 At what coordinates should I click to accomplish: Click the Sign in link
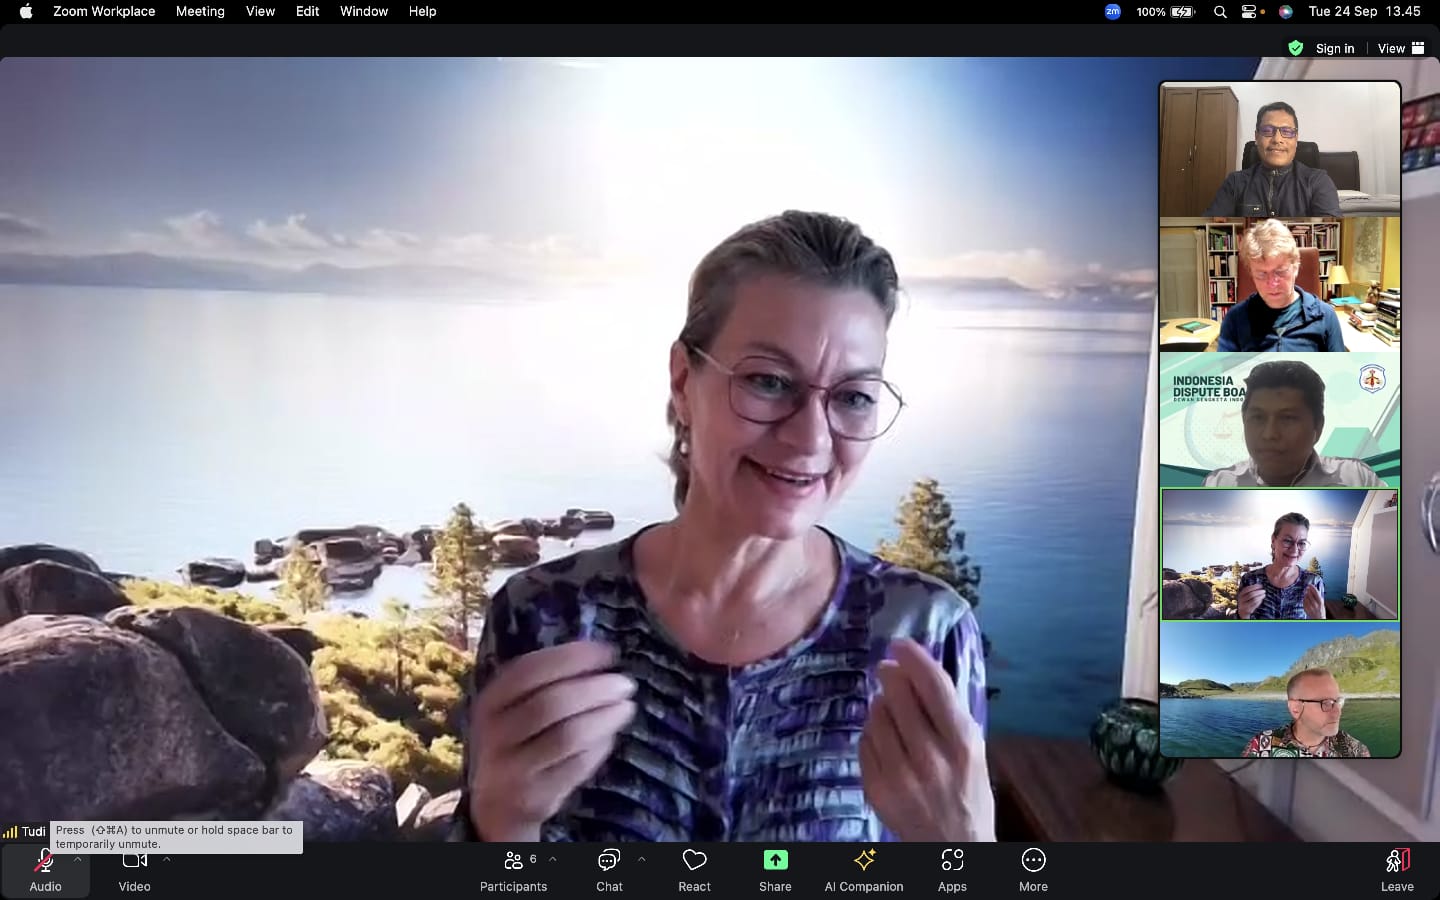point(1334,48)
